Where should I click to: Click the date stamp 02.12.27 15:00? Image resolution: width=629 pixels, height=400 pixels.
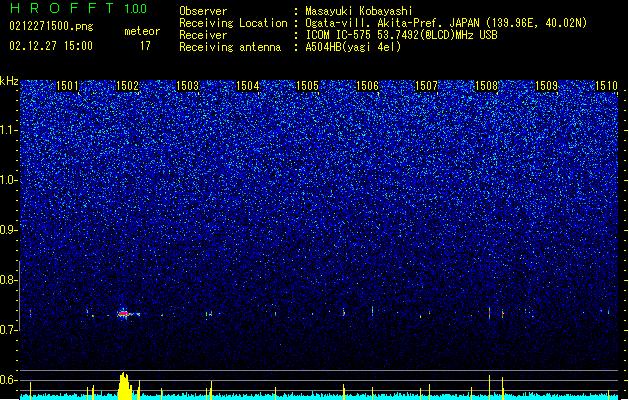click(51, 46)
